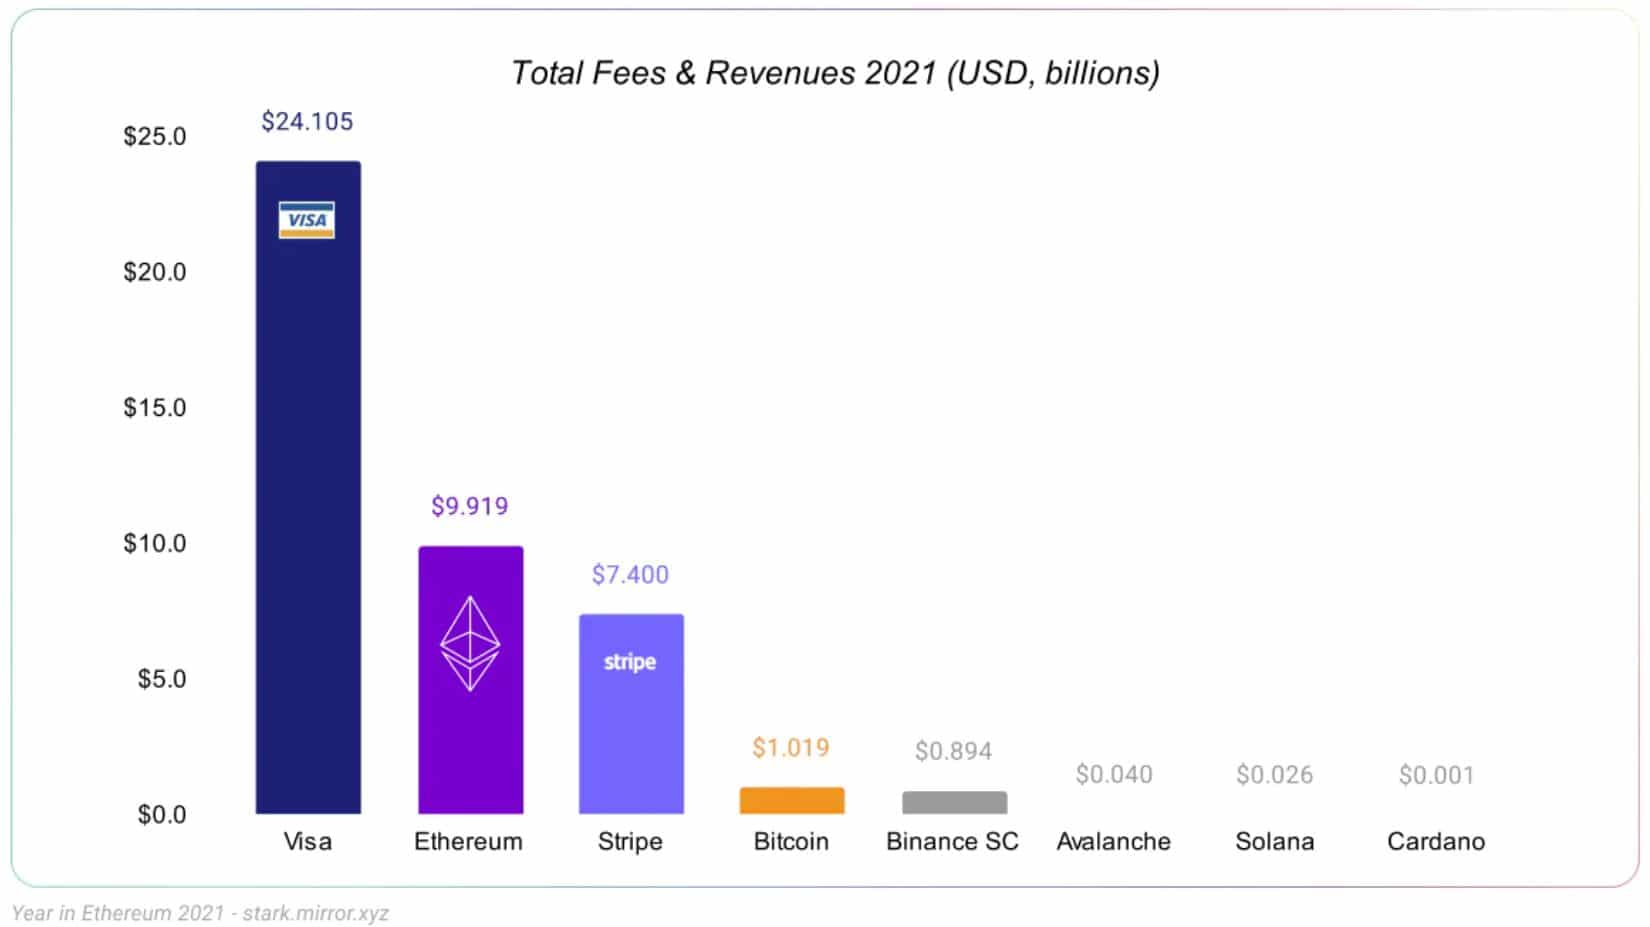Screen dimensions: 1650x927
Task: Select the gray Binance SC bar
Action: tap(954, 802)
